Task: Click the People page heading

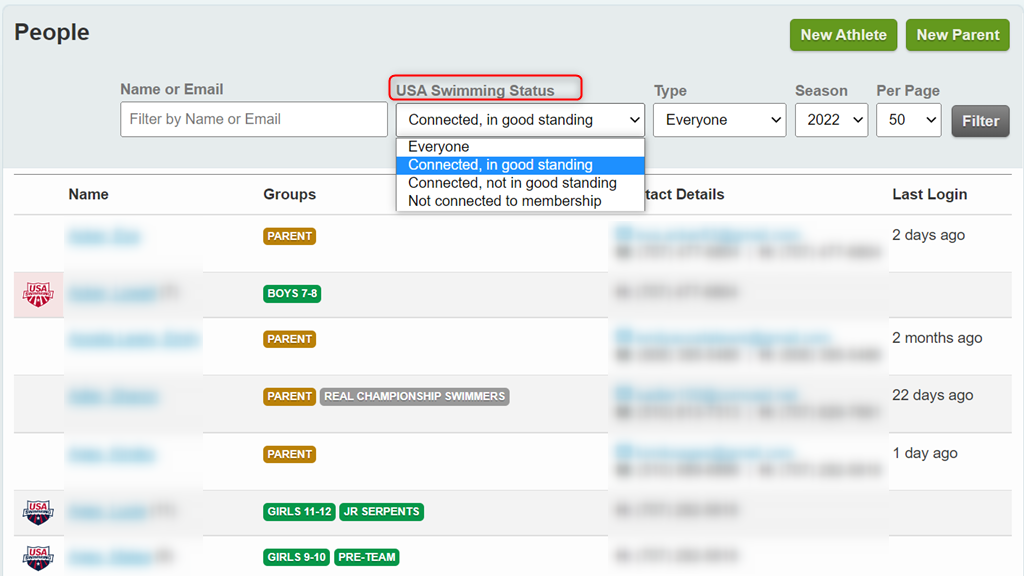Action: click(52, 32)
